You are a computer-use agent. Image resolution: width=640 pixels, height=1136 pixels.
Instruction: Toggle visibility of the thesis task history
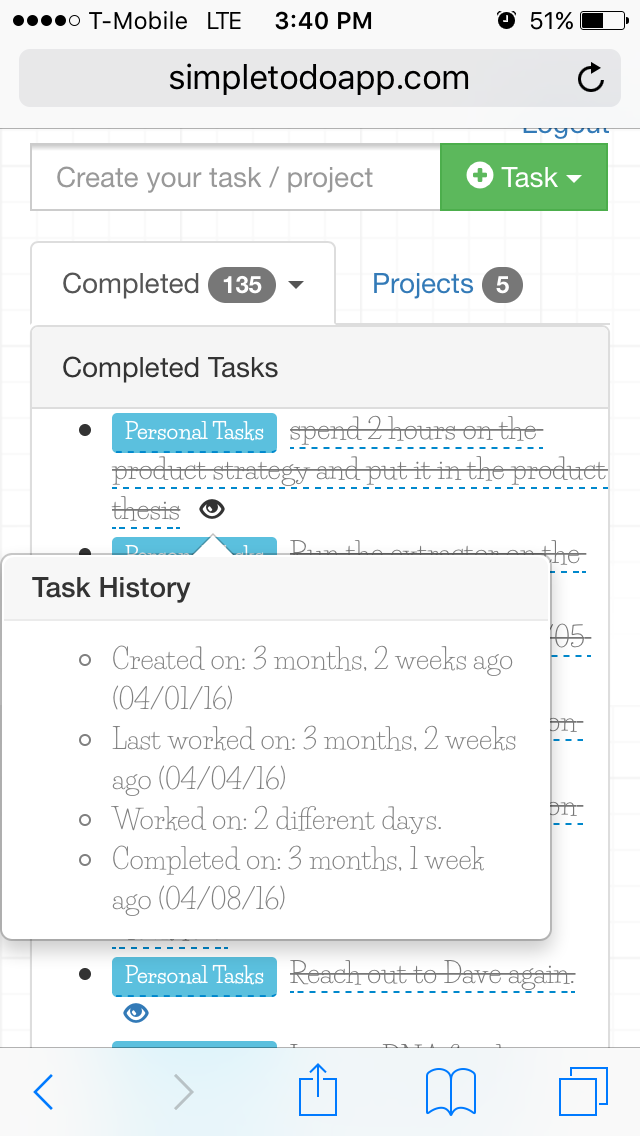point(210,509)
